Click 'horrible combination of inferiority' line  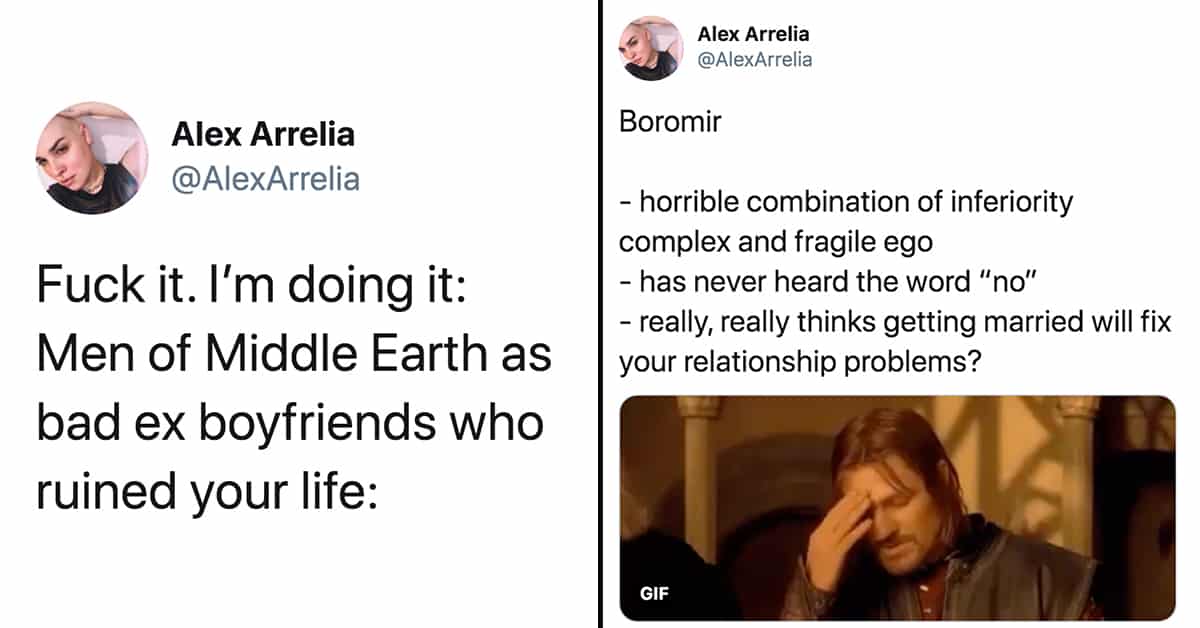pos(846,202)
